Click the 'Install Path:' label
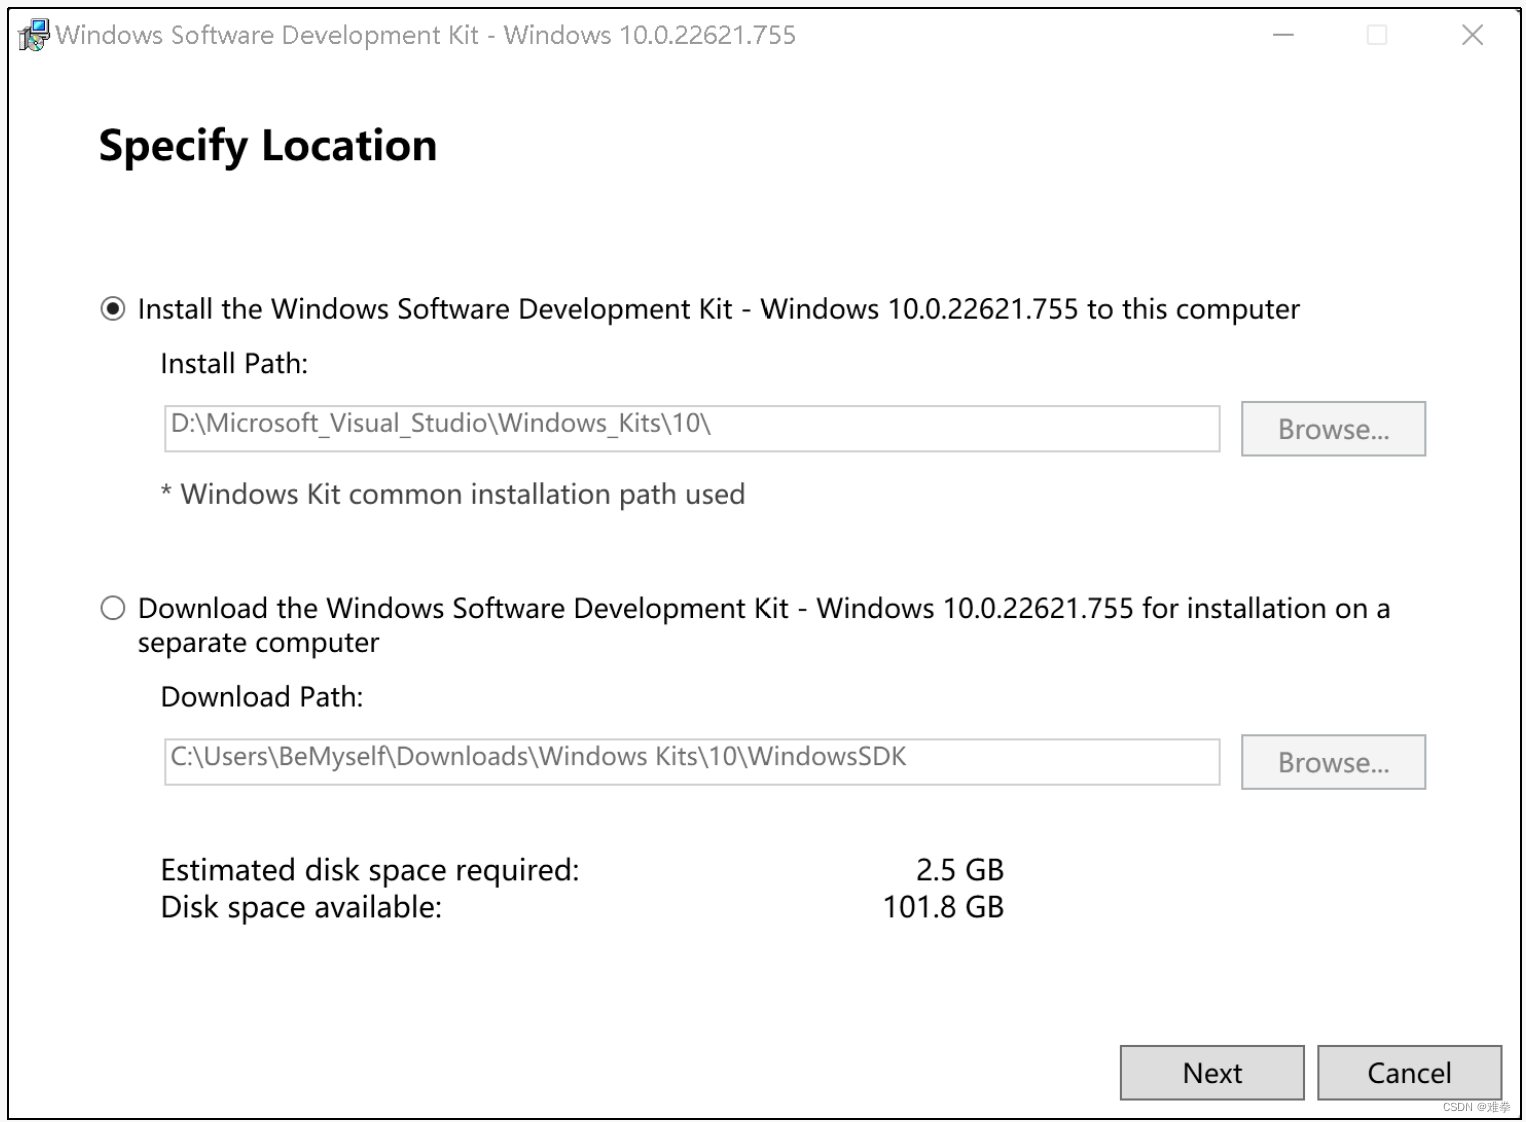Viewport: 1526px width, 1122px height. (x=234, y=364)
